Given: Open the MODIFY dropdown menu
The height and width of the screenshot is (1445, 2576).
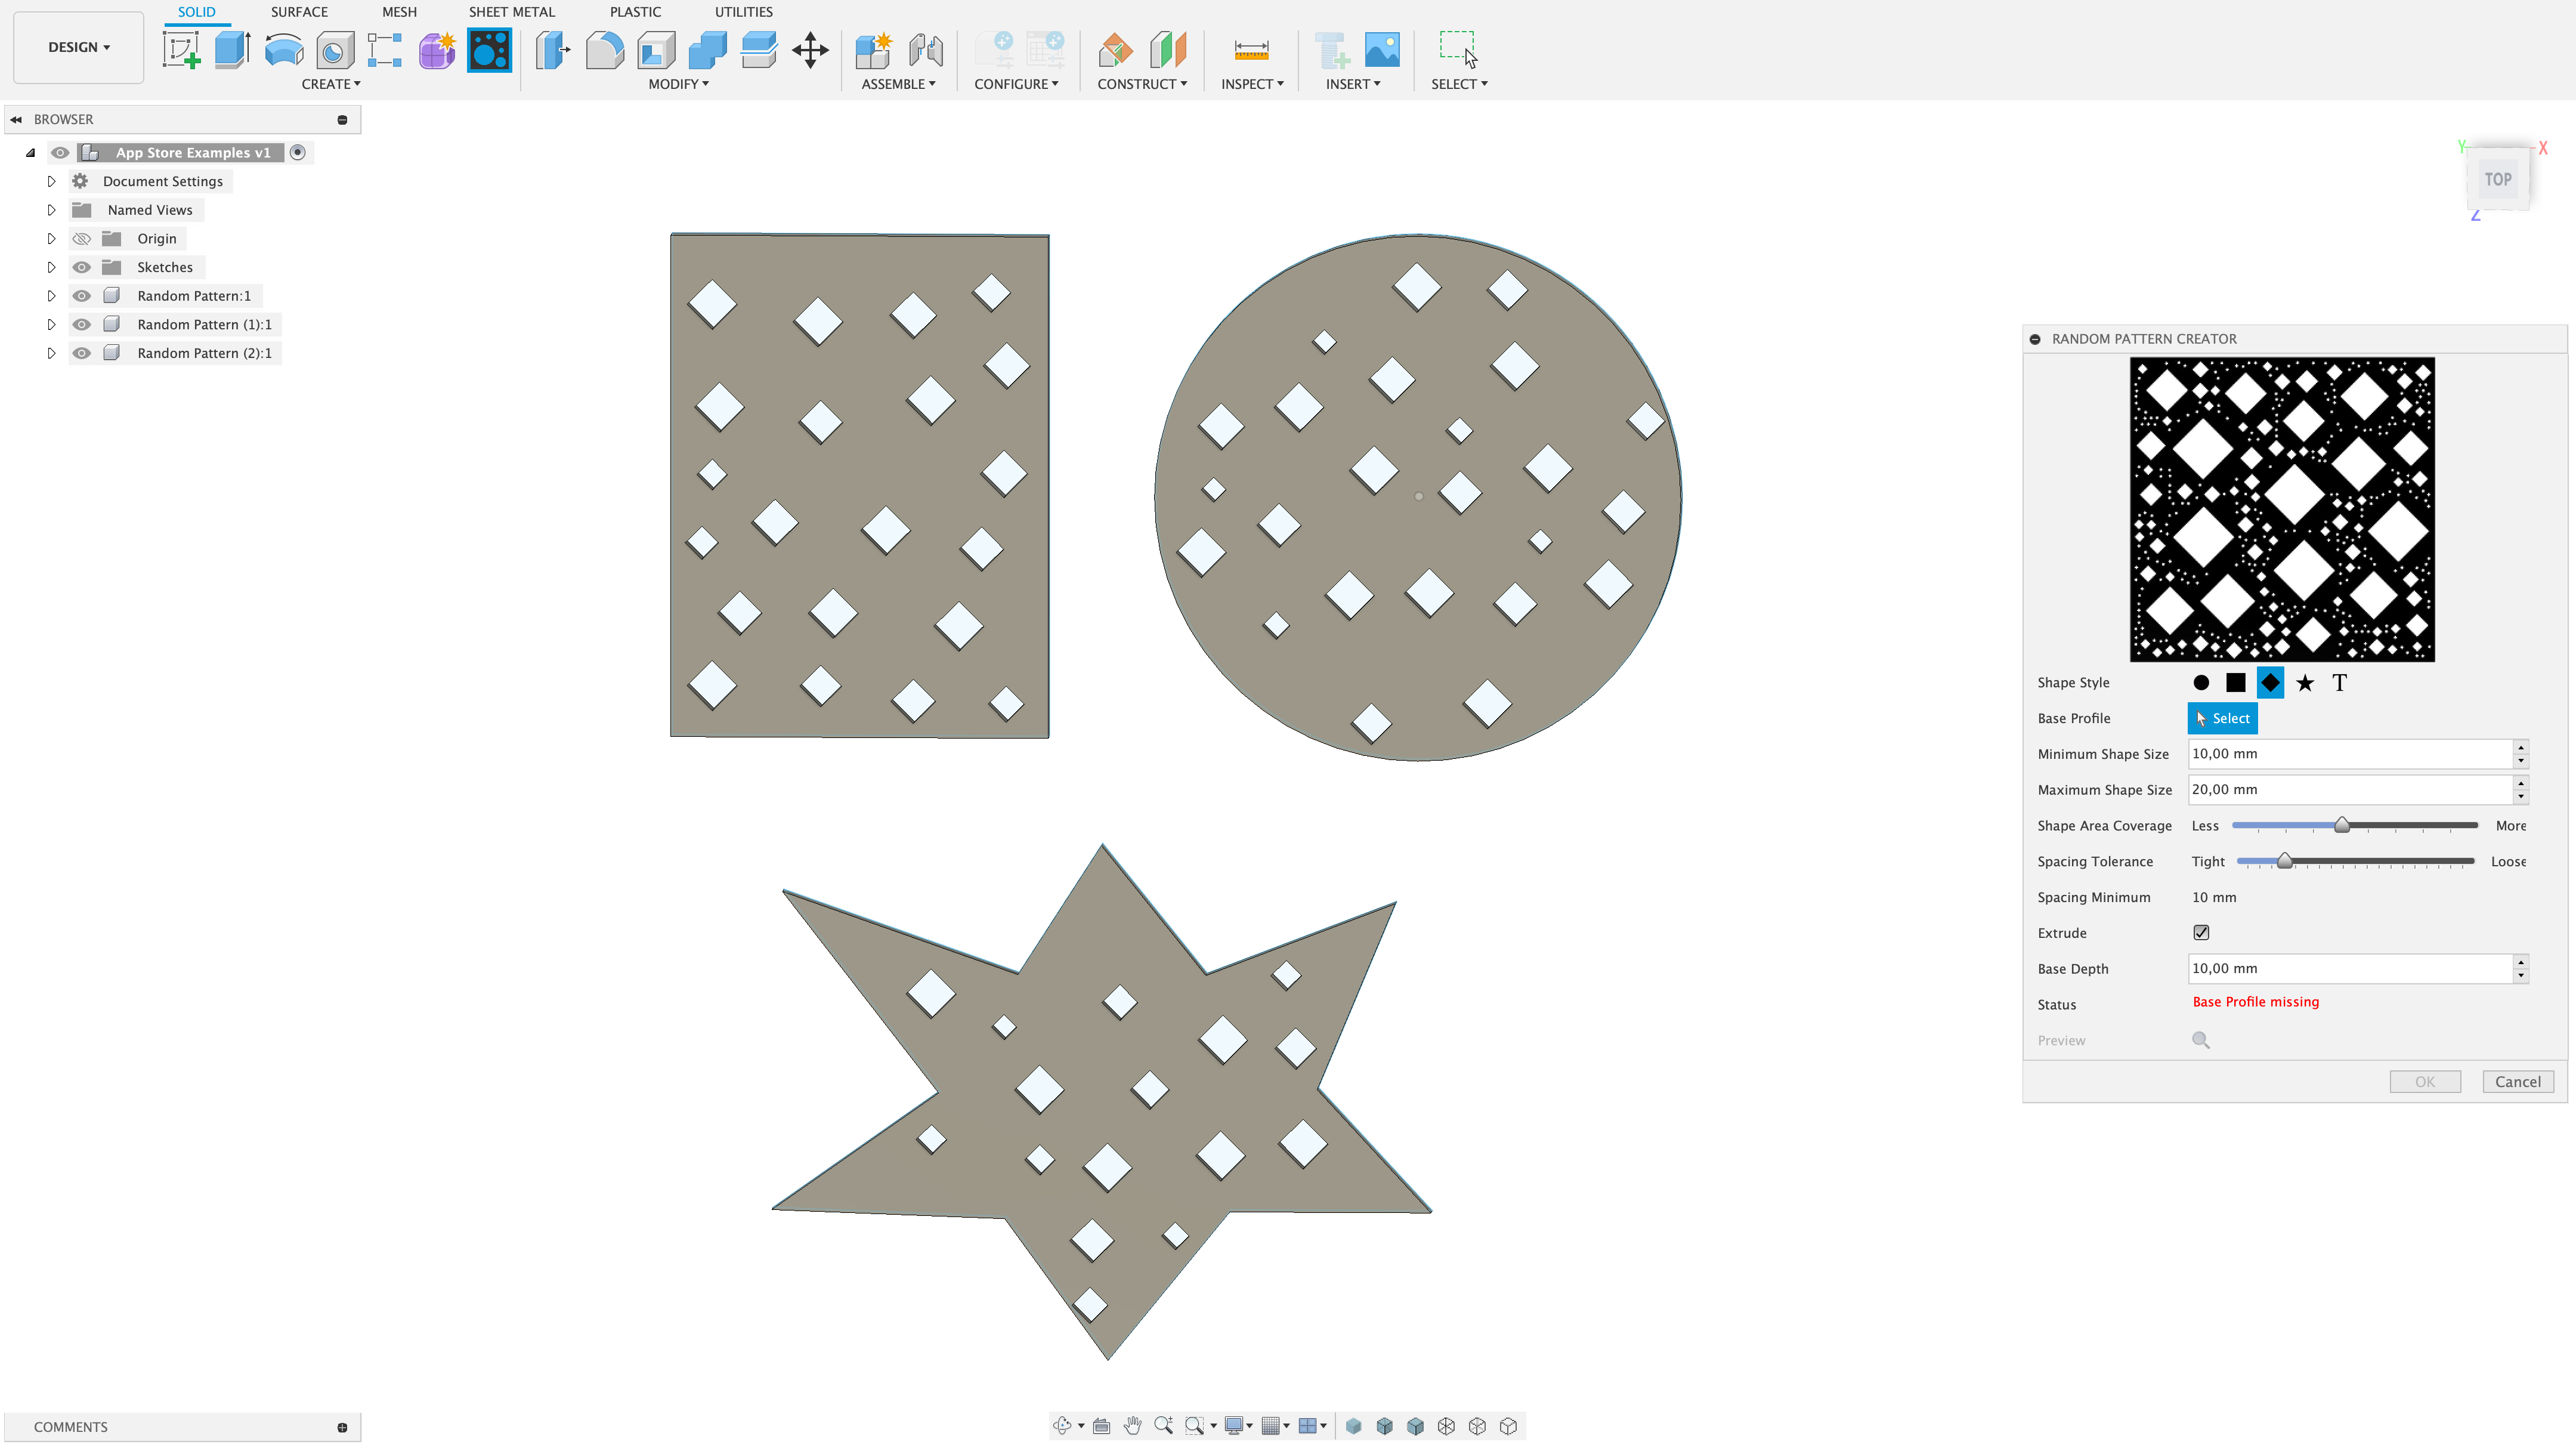Looking at the screenshot, I should tap(678, 84).
